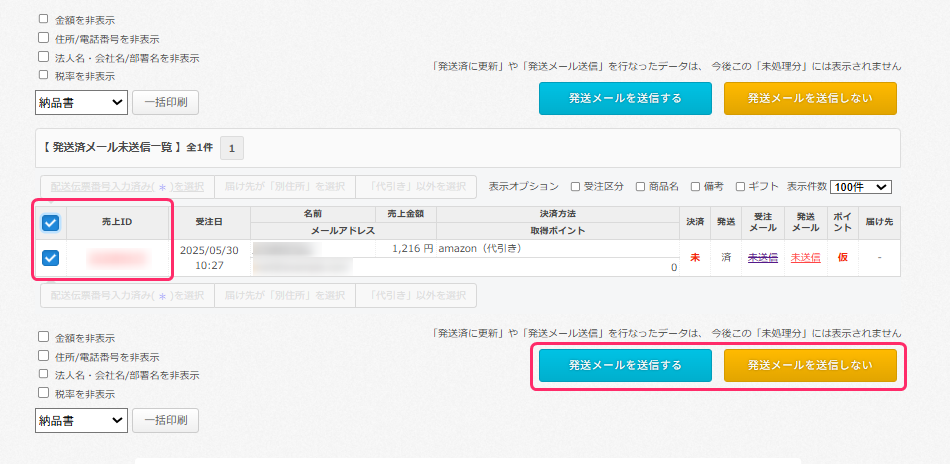Click the top 一括印刷 button

pyautogui.click(x=165, y=102)
